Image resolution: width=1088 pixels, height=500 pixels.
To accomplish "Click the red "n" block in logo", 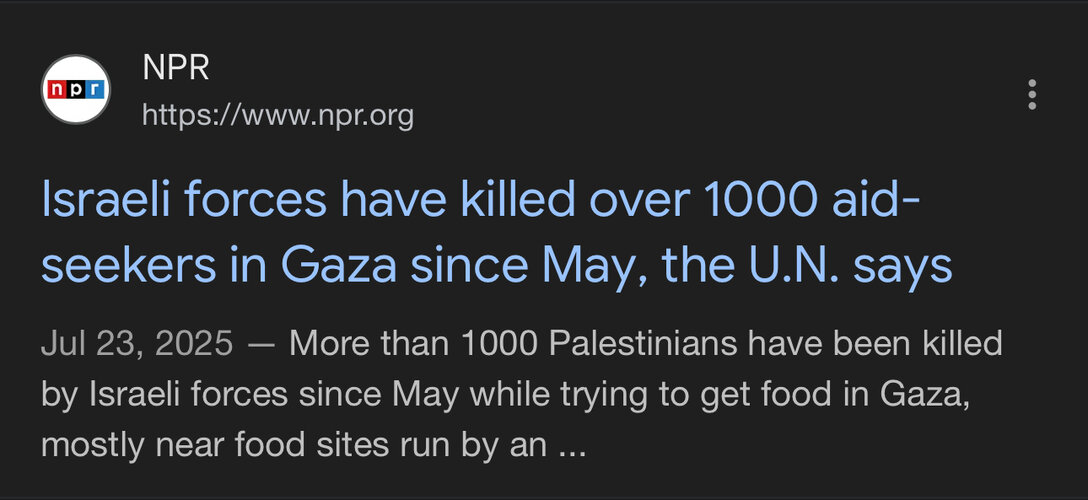I will point(56,89).
